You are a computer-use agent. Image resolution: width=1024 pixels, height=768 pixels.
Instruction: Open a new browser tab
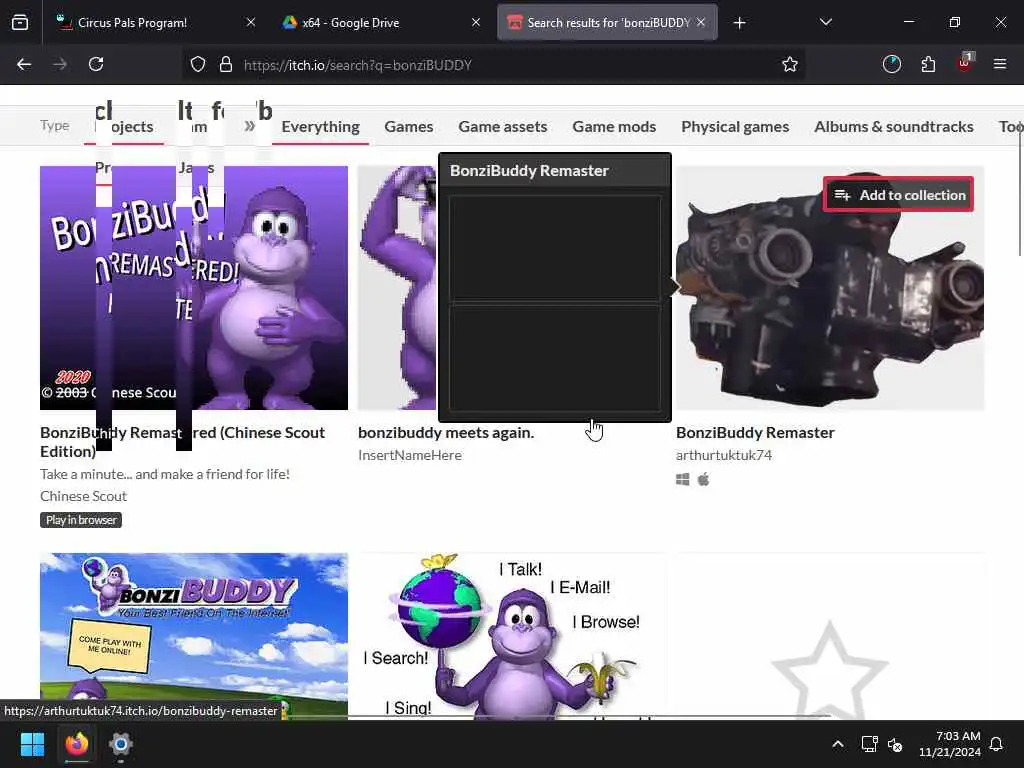[739, 23]
